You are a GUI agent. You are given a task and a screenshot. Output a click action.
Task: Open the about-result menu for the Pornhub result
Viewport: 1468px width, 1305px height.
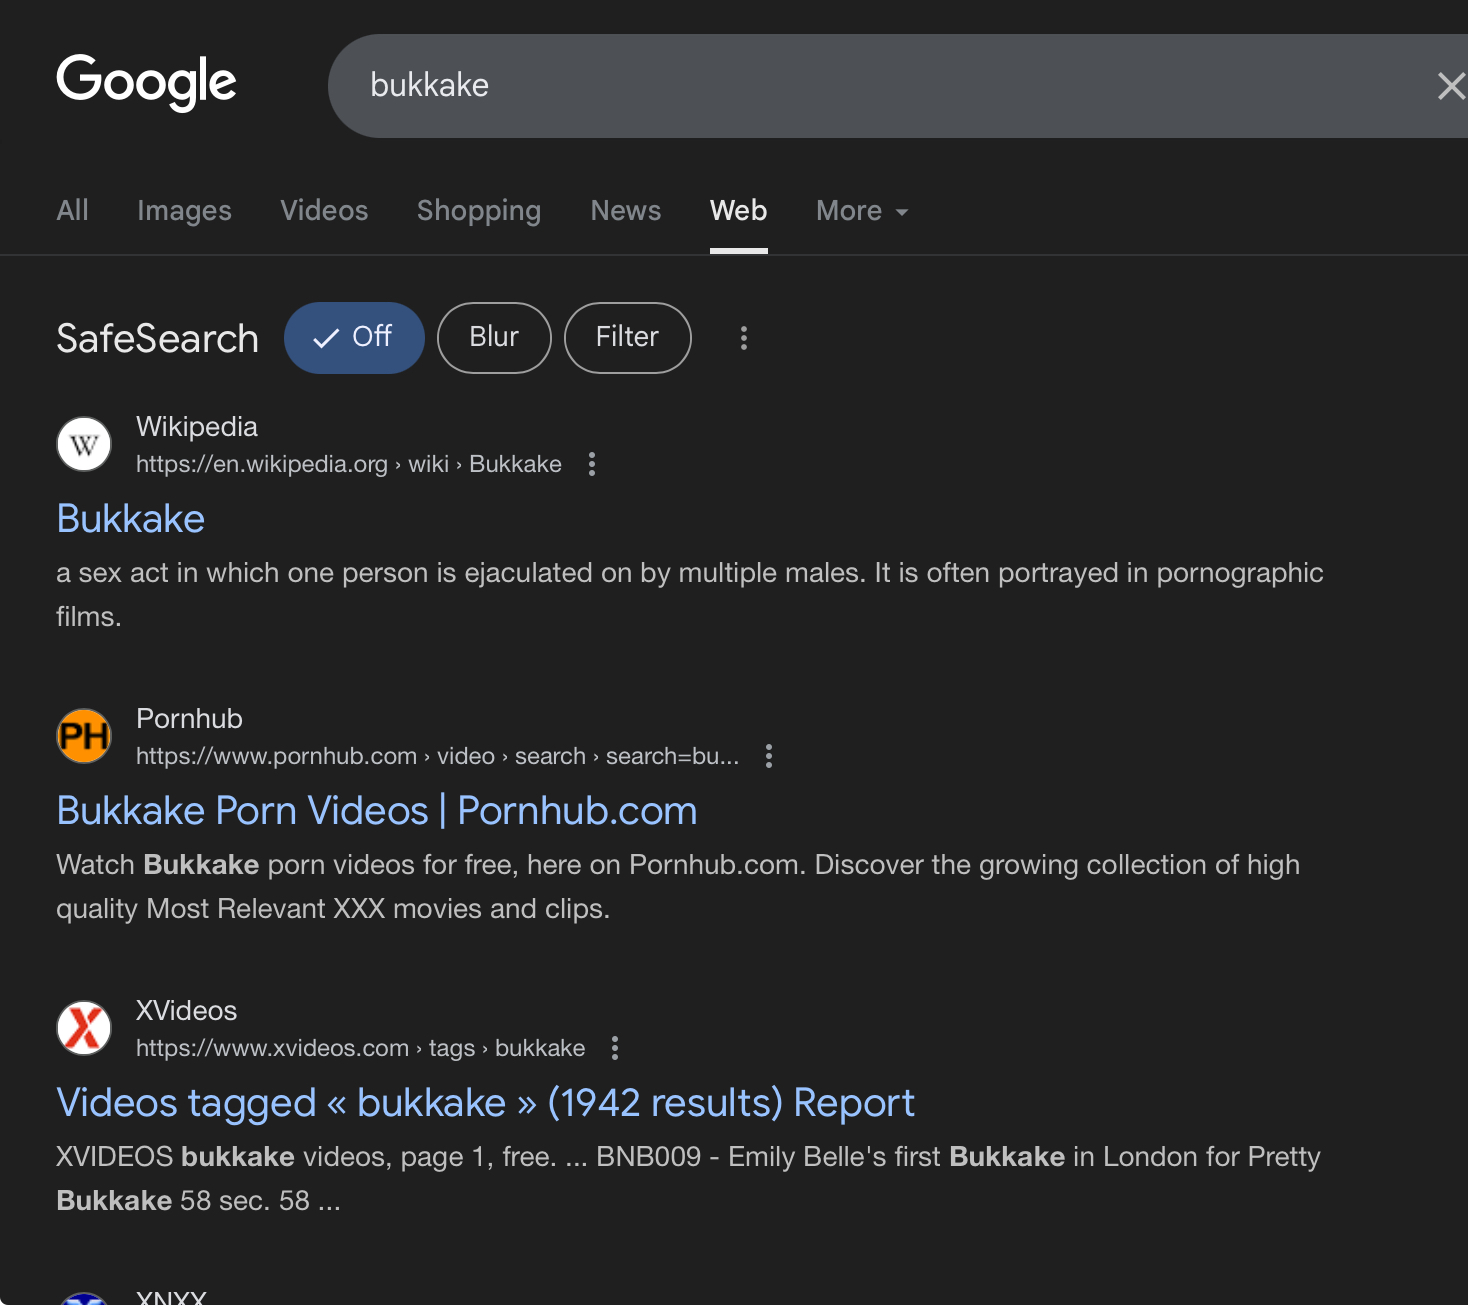point(769,756)
